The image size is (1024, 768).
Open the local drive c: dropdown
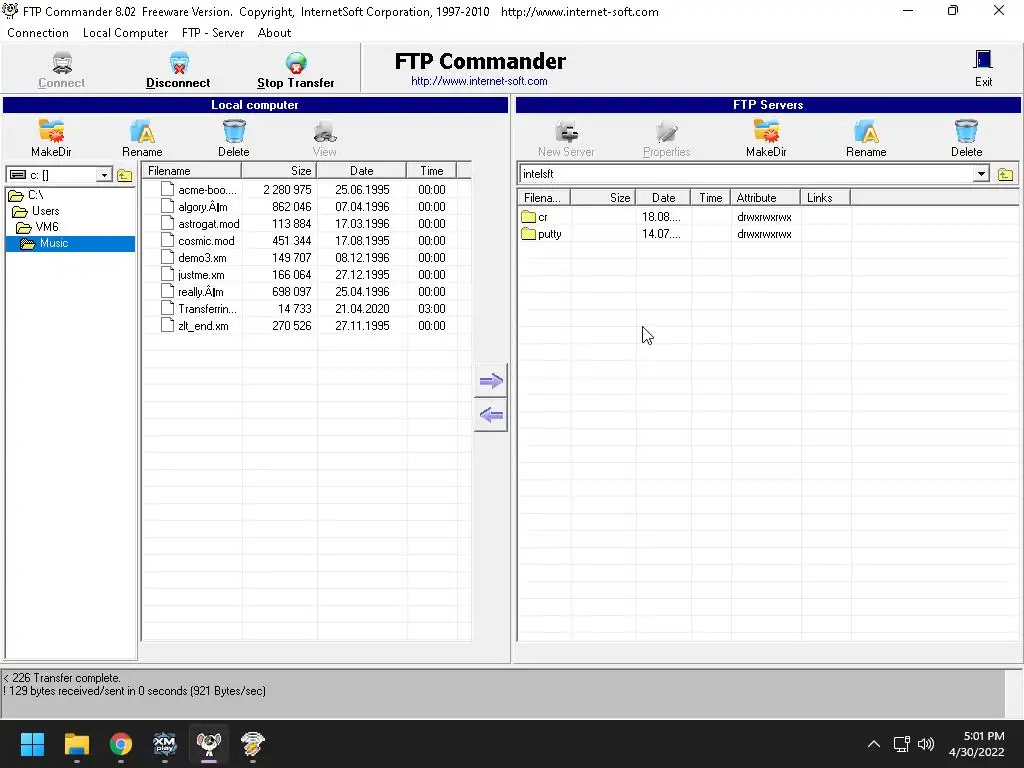[x=104, y=175]
